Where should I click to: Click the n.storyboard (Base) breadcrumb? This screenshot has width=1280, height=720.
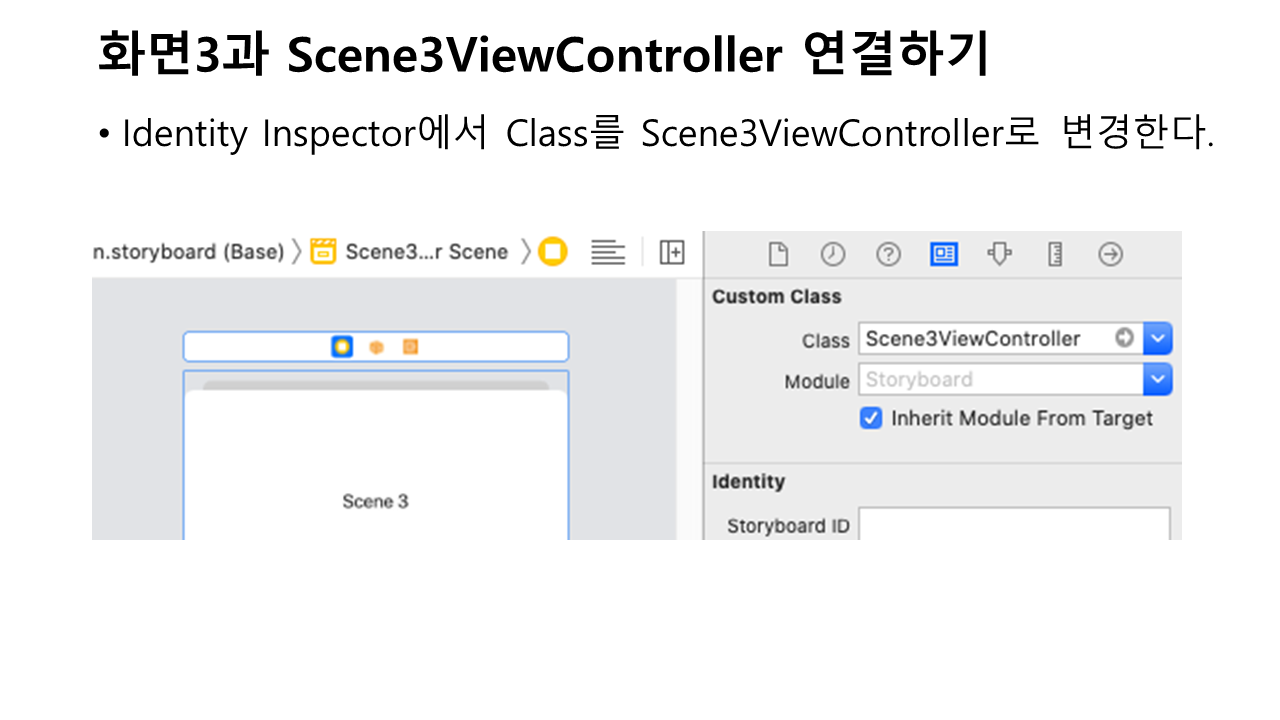(188, 252)
